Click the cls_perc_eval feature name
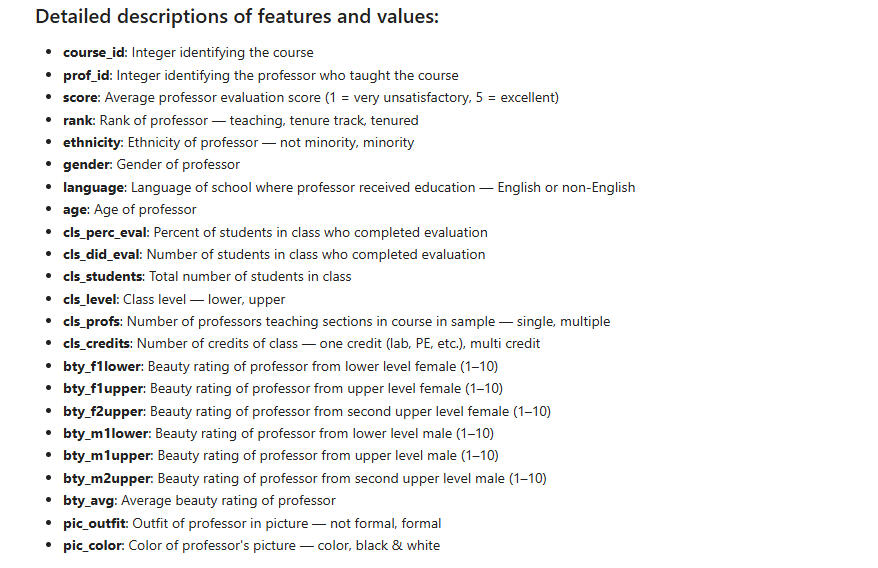The image size is (878, 568). (105, 232)
